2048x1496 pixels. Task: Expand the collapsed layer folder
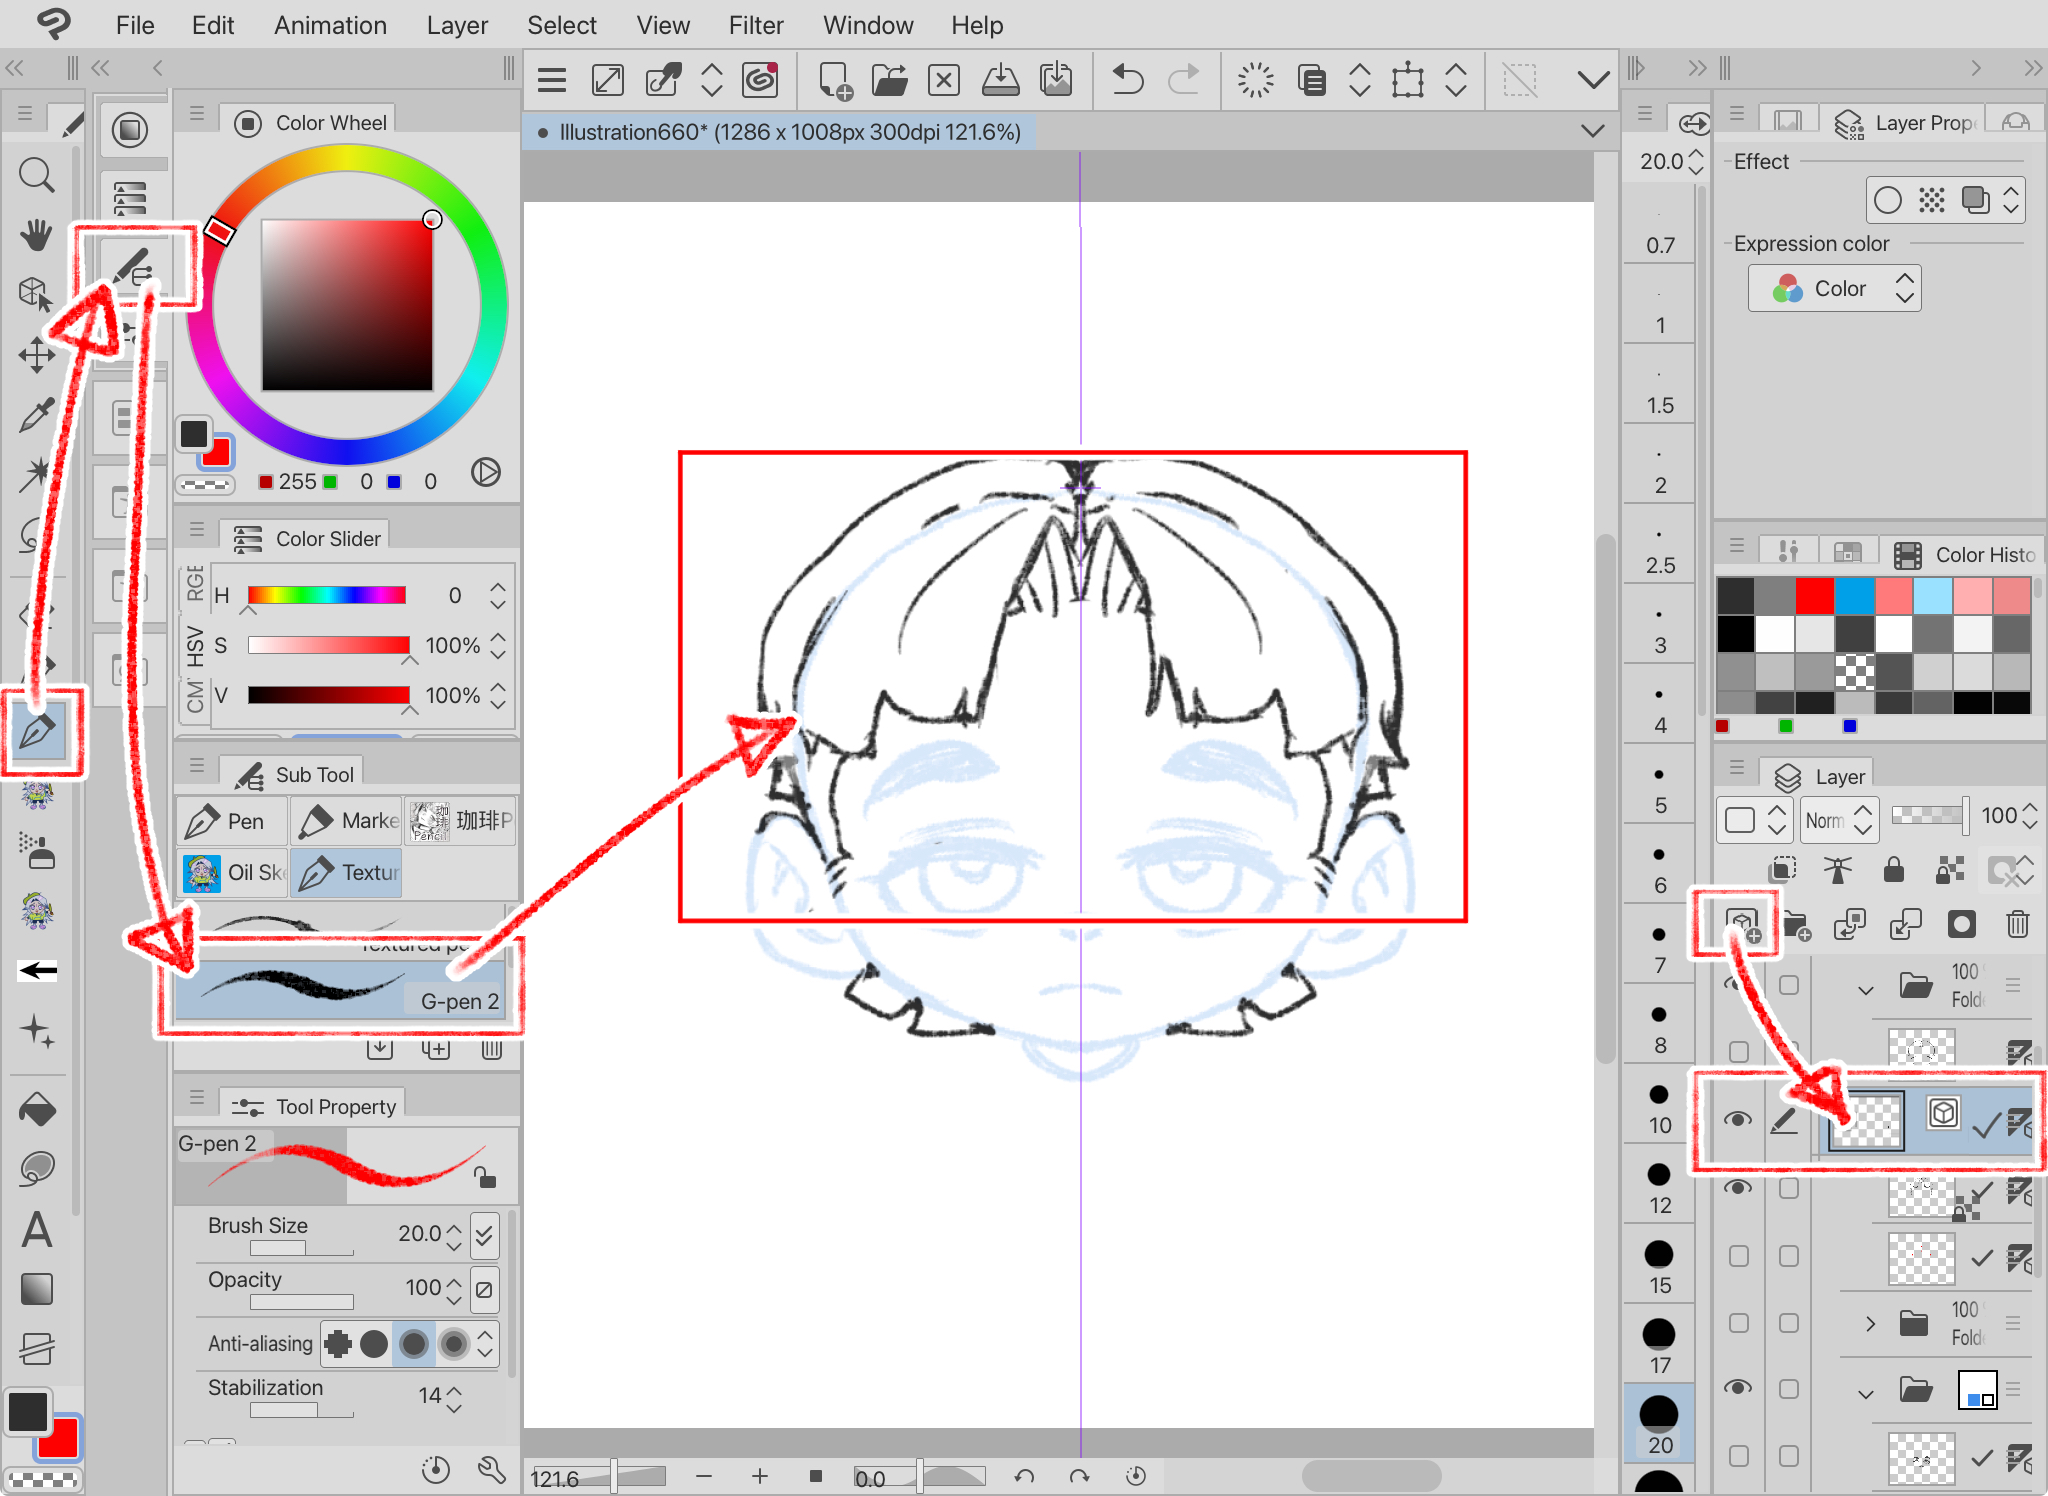point(1870,1324)
